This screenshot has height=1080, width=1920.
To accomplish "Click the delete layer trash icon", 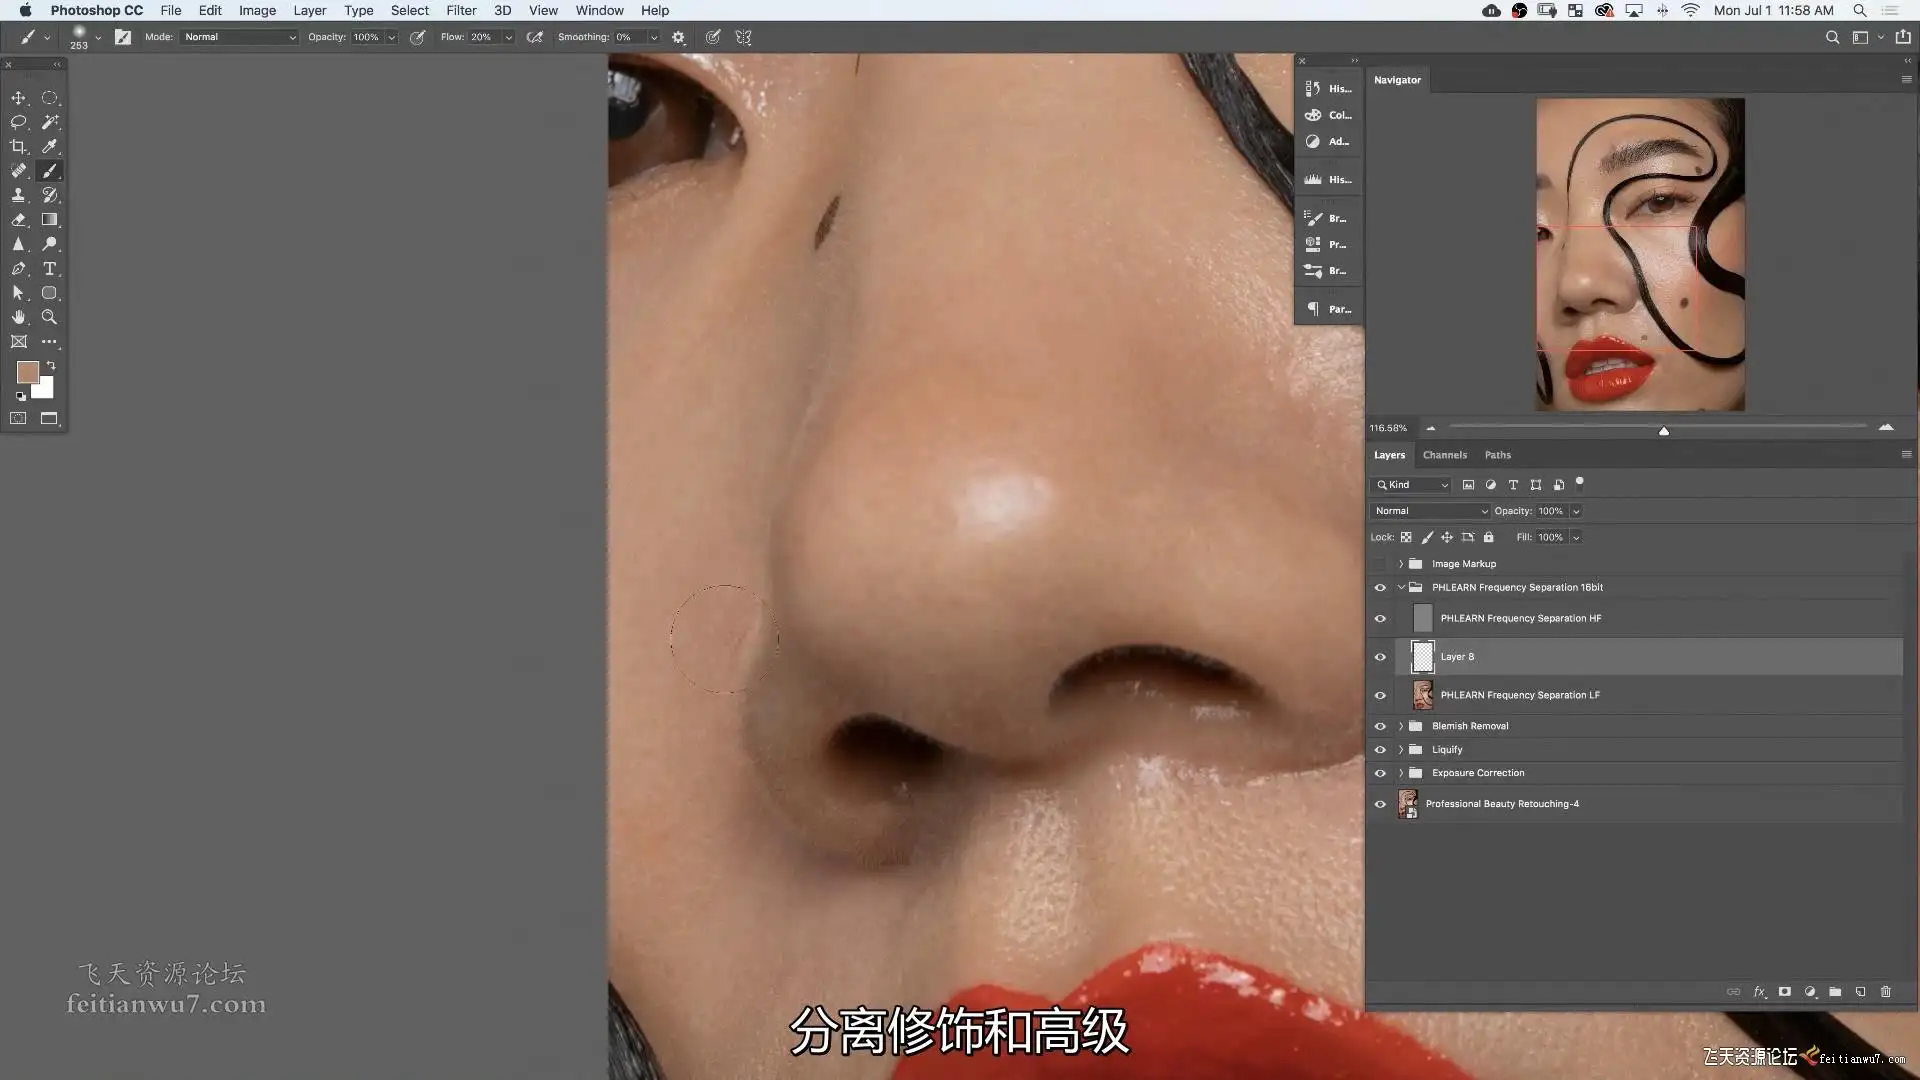I will click(x=1886, y=992).
